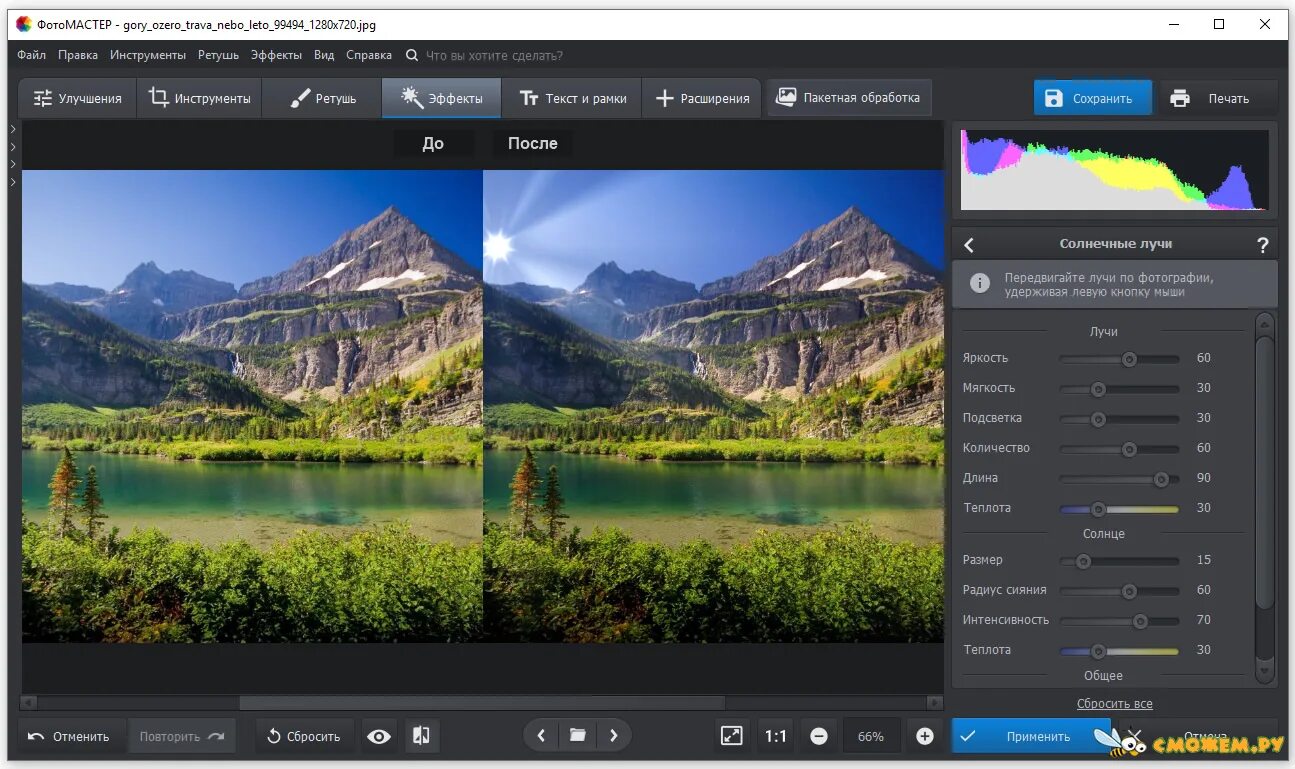Click the sun flare in После image
This screenshot has height=769, width=1295.
tap(497, 245)
